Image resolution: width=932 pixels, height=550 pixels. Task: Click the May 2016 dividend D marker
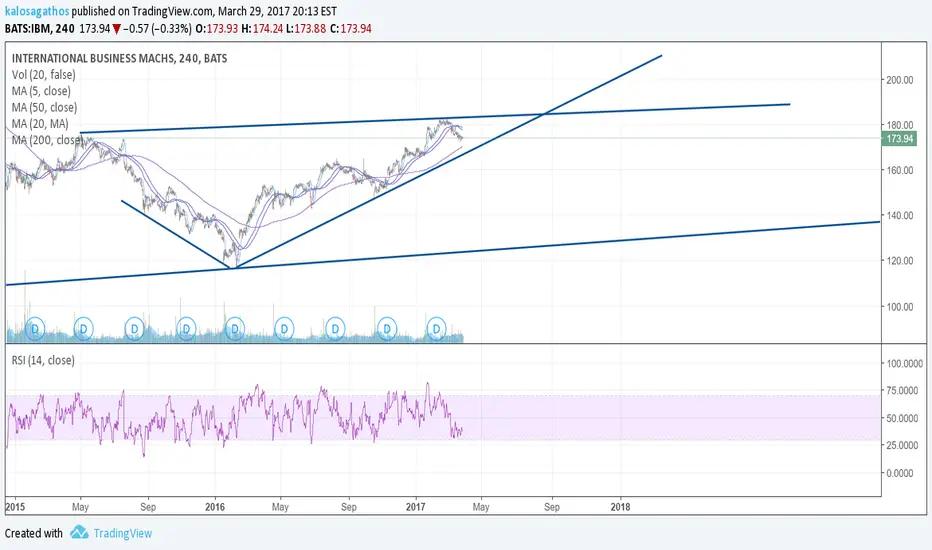coord(284,328)
